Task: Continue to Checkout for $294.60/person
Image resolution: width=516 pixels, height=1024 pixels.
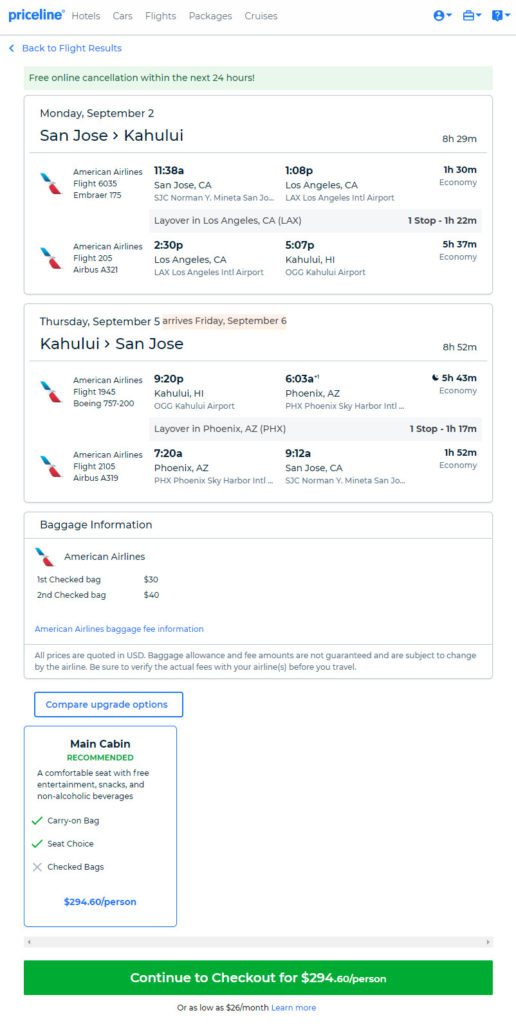Action: [x=258, y=978]
